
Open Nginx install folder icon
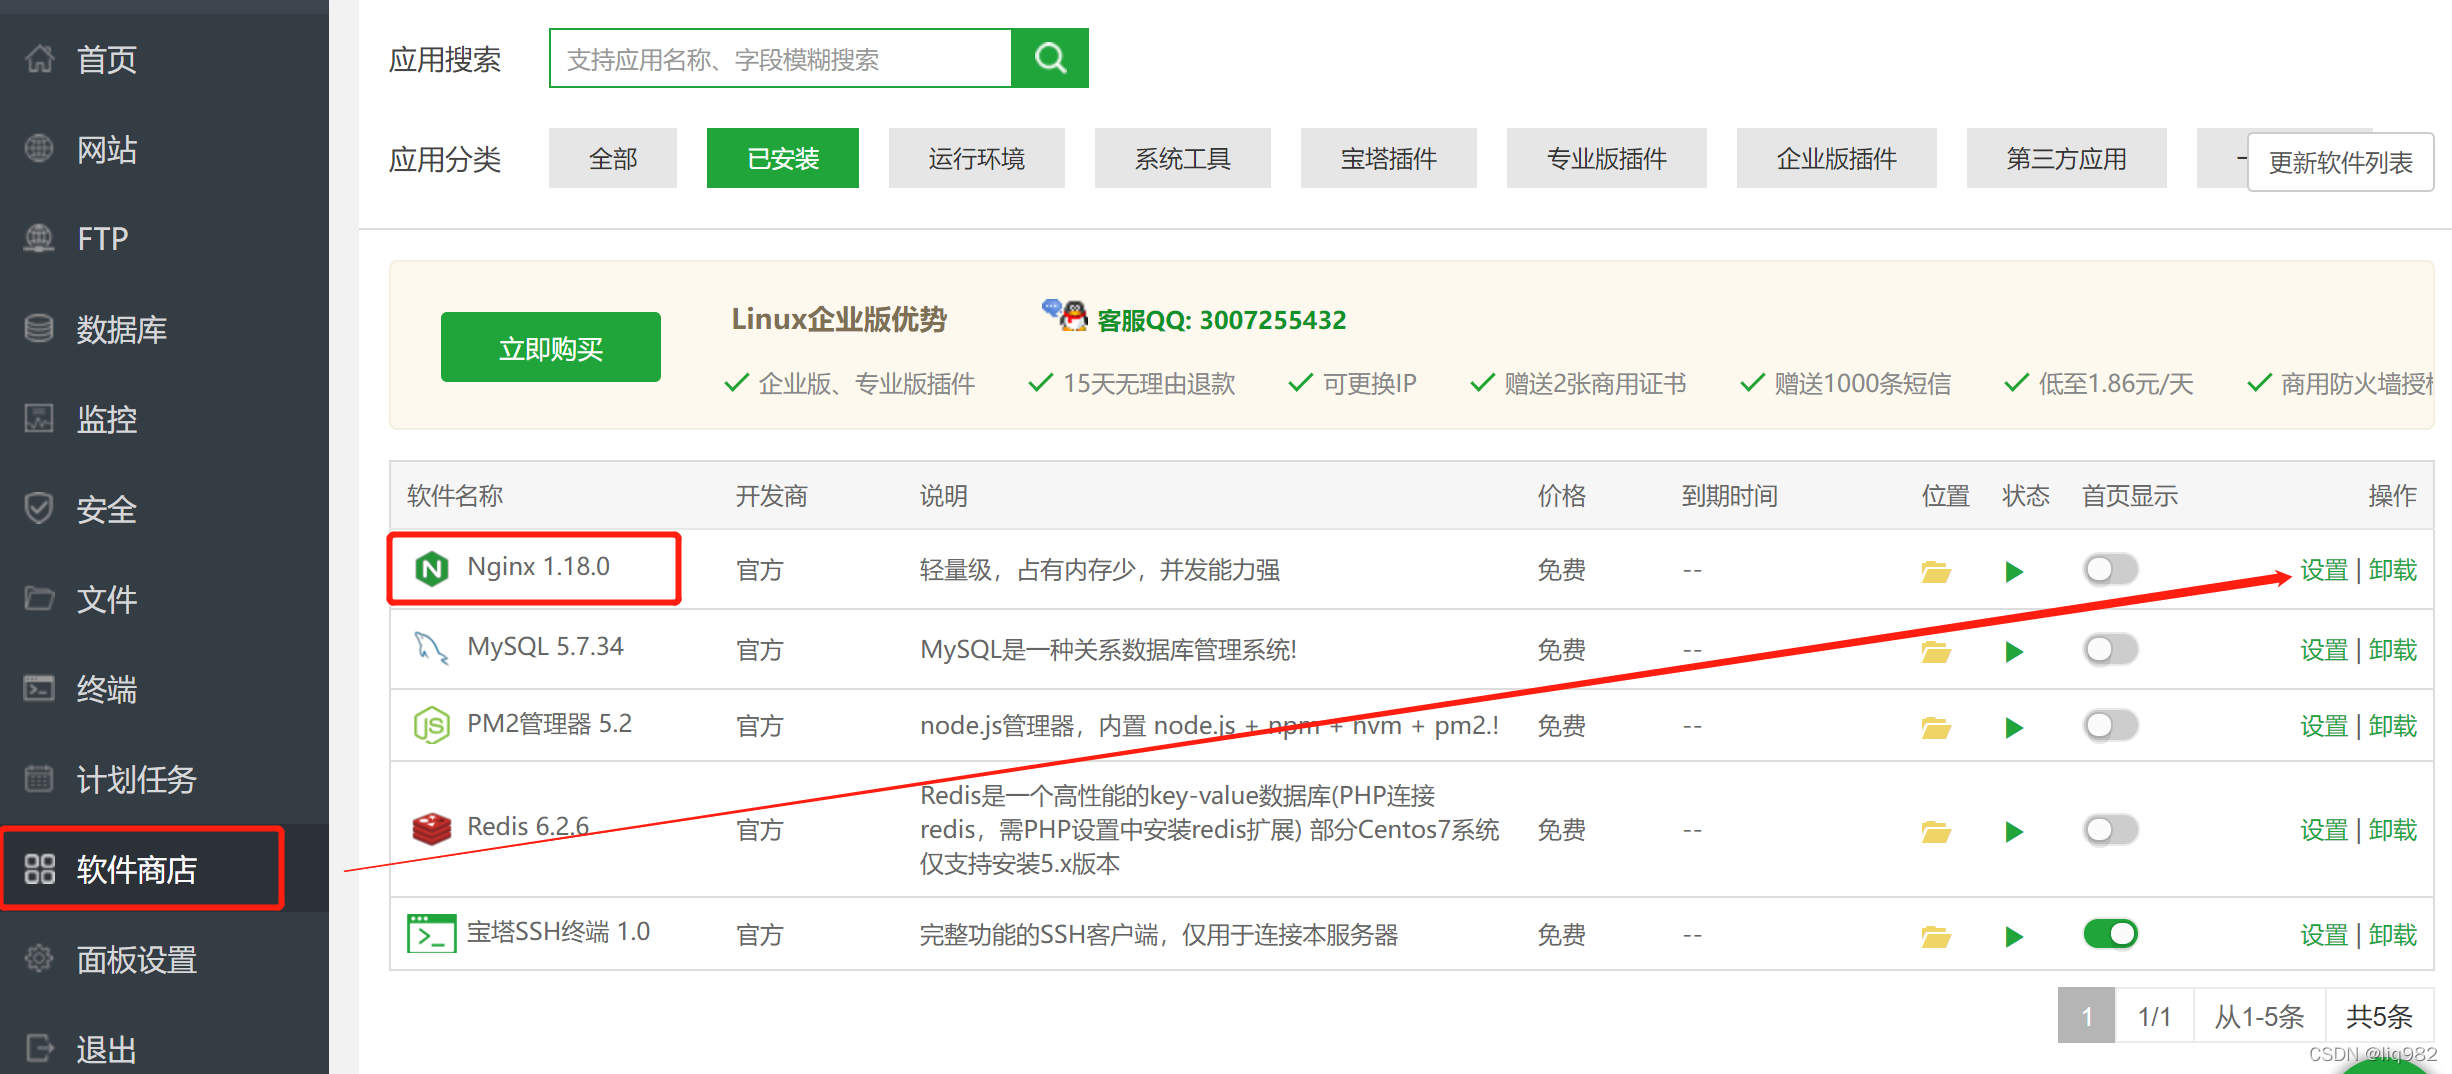pyautogui.click(x=1936, y=571)
